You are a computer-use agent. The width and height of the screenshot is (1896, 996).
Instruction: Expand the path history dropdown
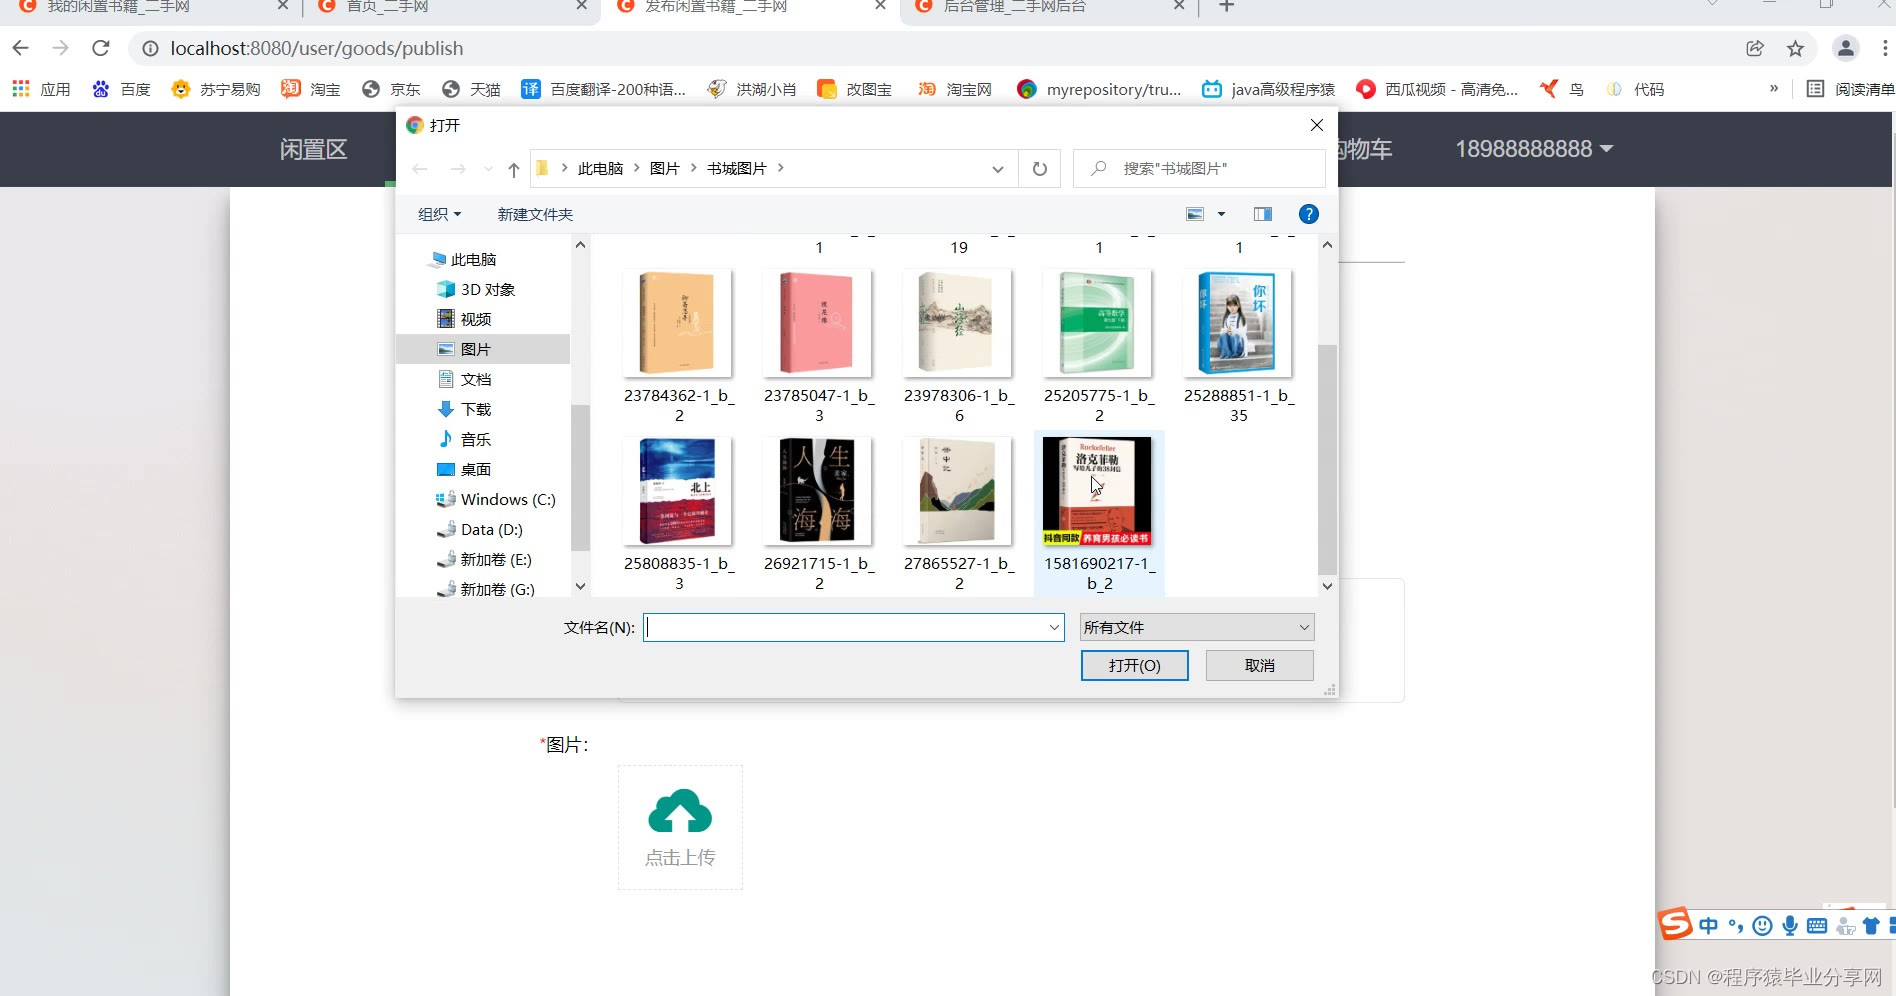[997, 169]
